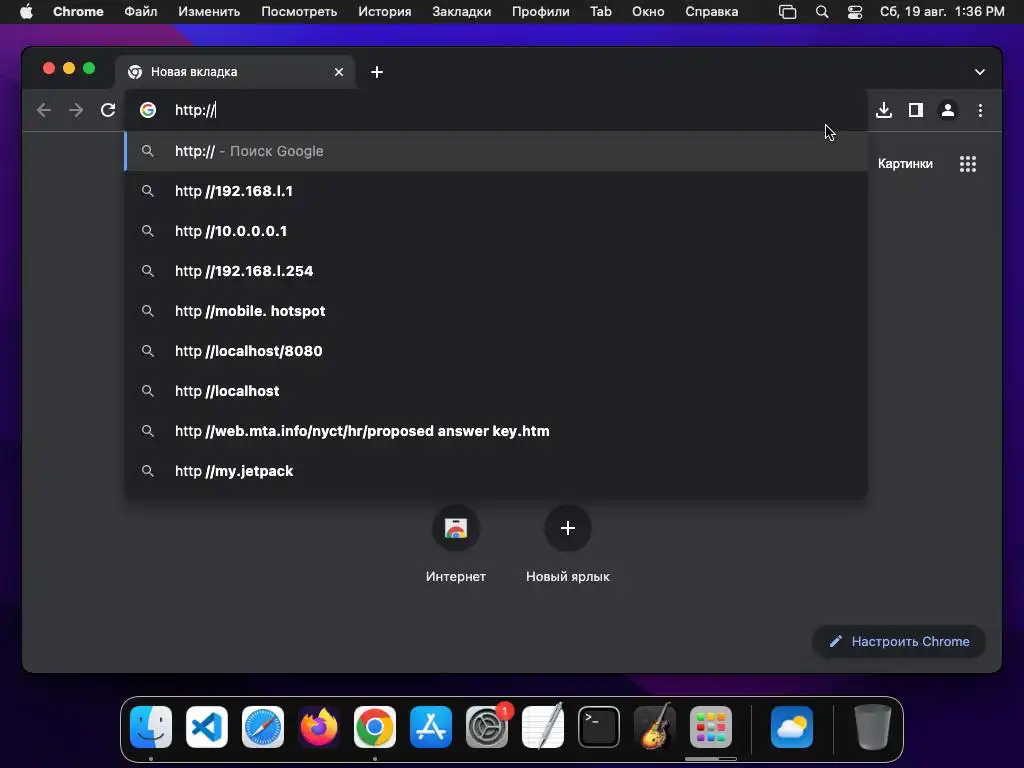Click the date and time display
This screenshot has width=1024, height=768.
click(x=942, y=12)
